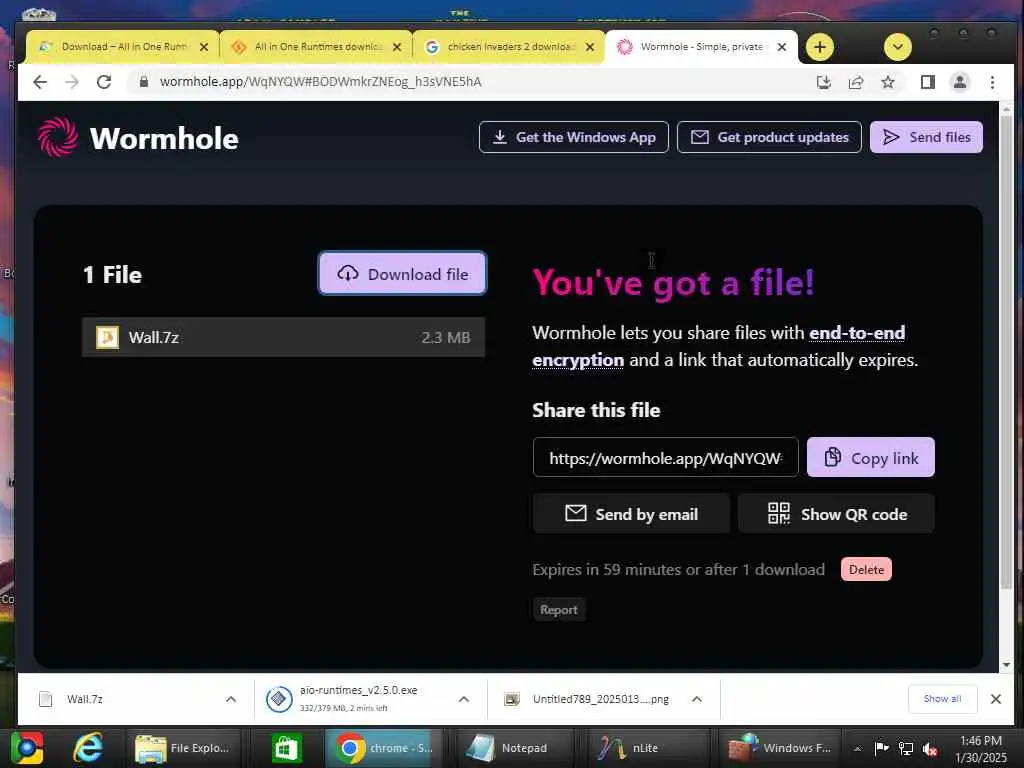Click the share page icon
Screen dimensions: 1024x768
tap(856, 82)
